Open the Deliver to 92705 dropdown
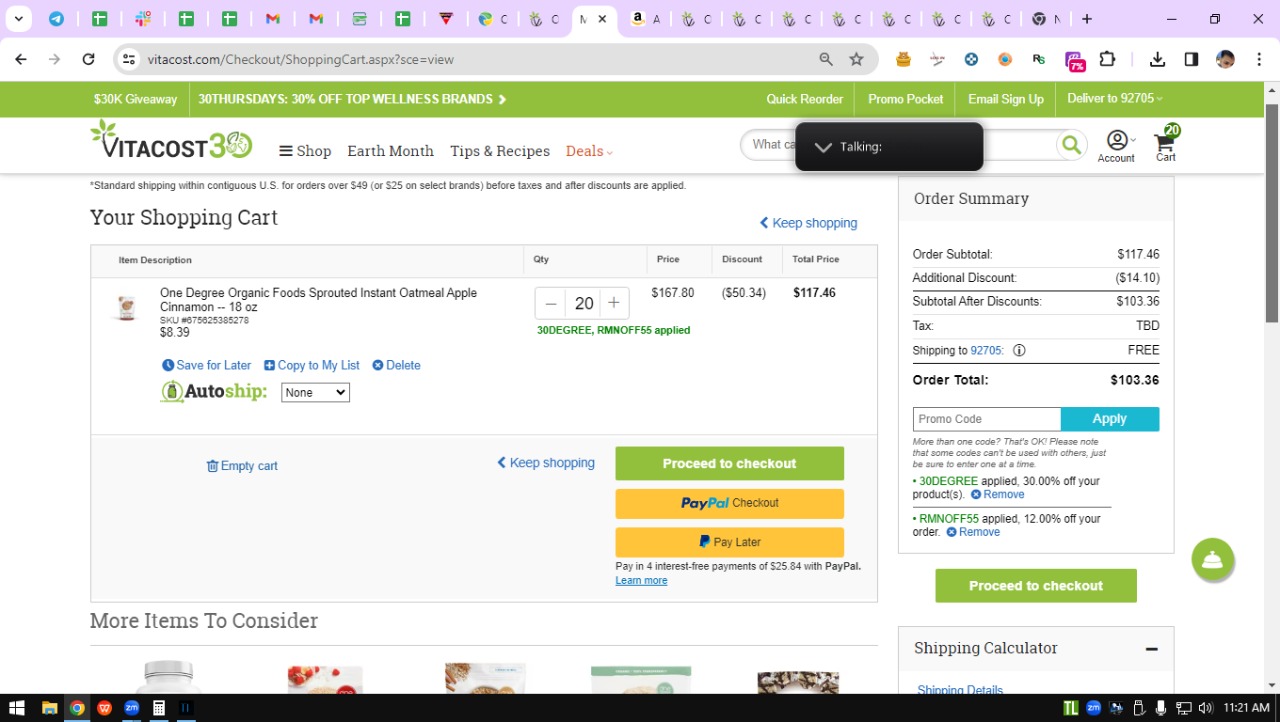The width and height of the screenshot is (1280, 722). (1115, 98)
